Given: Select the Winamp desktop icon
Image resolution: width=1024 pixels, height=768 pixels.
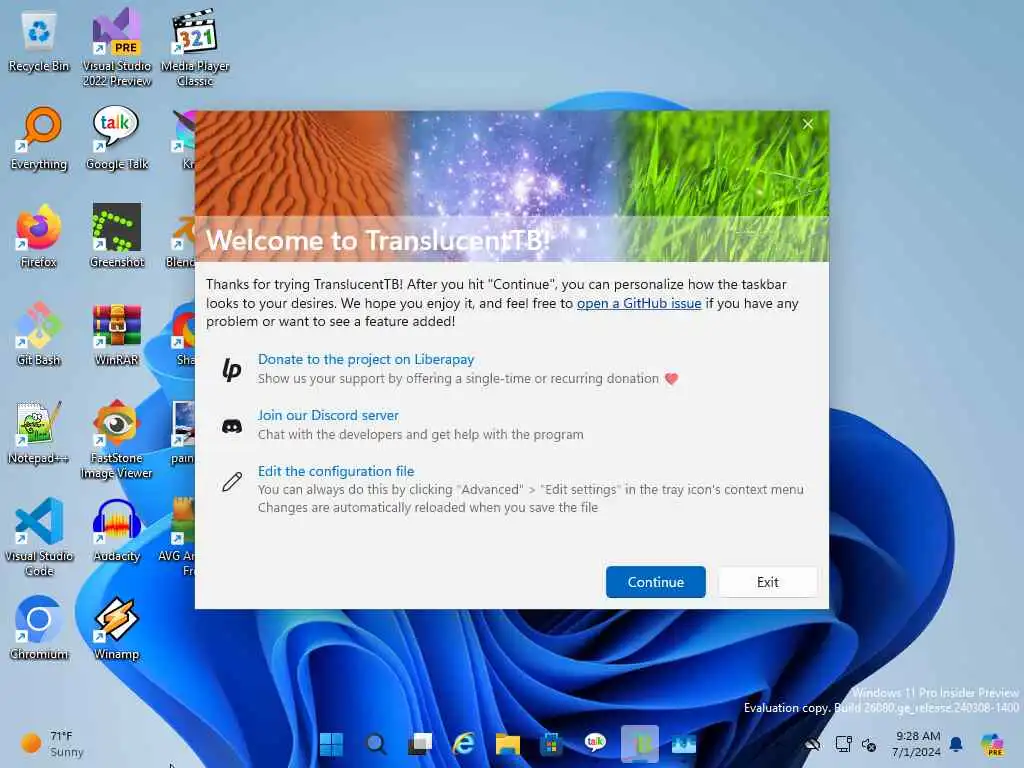Looking at the screenshot, I should (x=117, y=628).
